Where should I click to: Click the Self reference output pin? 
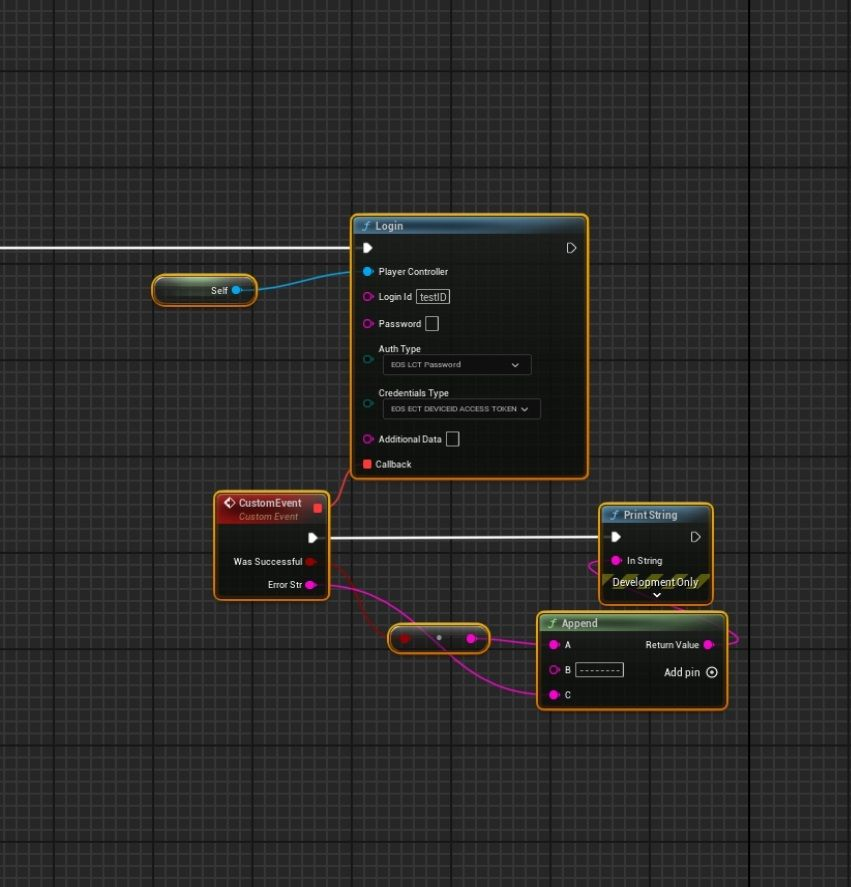pyautogui.click(x=237, y=291)
